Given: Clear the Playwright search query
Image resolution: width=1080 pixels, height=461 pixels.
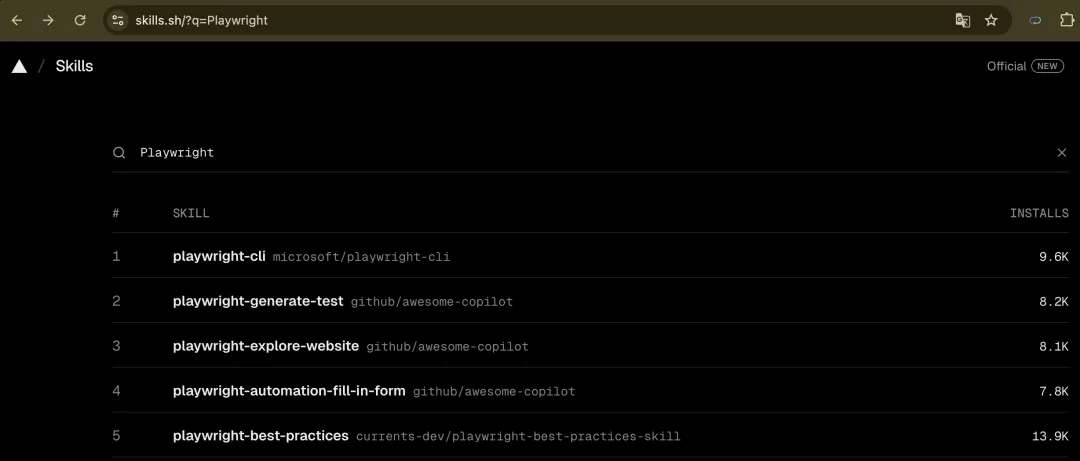Looking at the screenshot, I should (x=1062, y=153).
